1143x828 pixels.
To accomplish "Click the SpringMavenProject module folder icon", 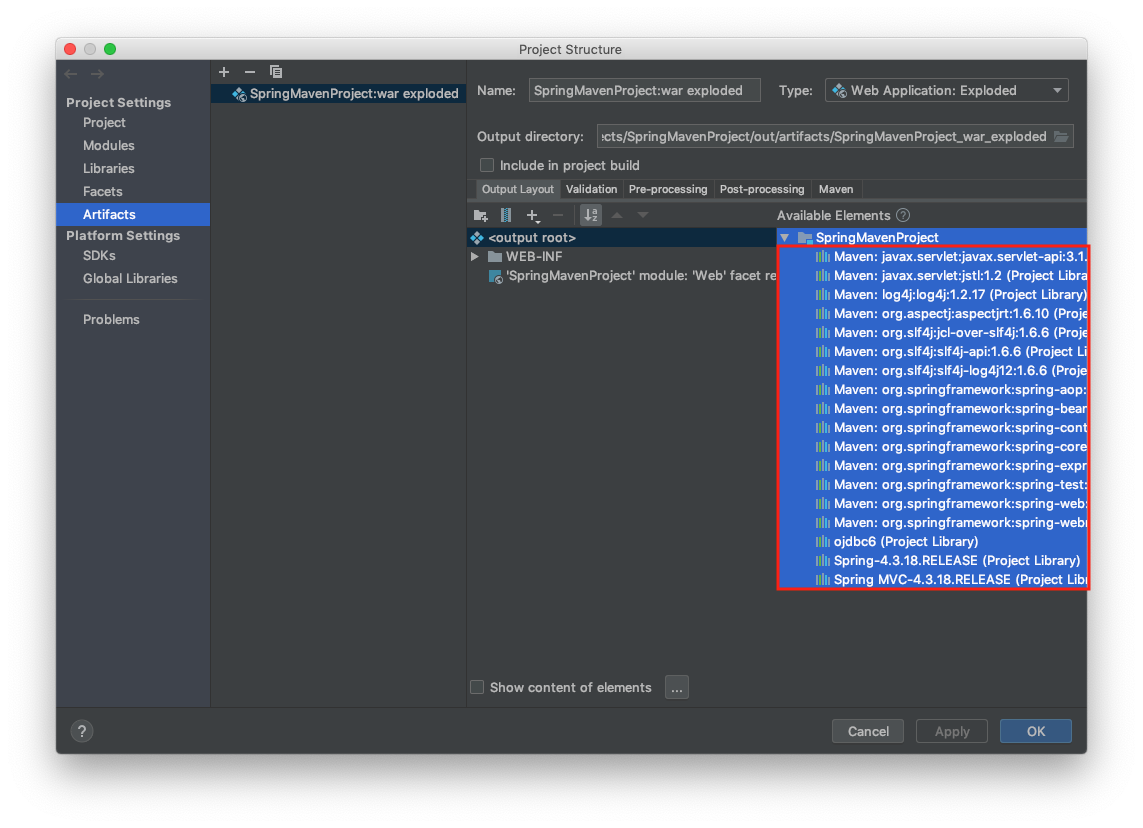I will click(805, 238).
